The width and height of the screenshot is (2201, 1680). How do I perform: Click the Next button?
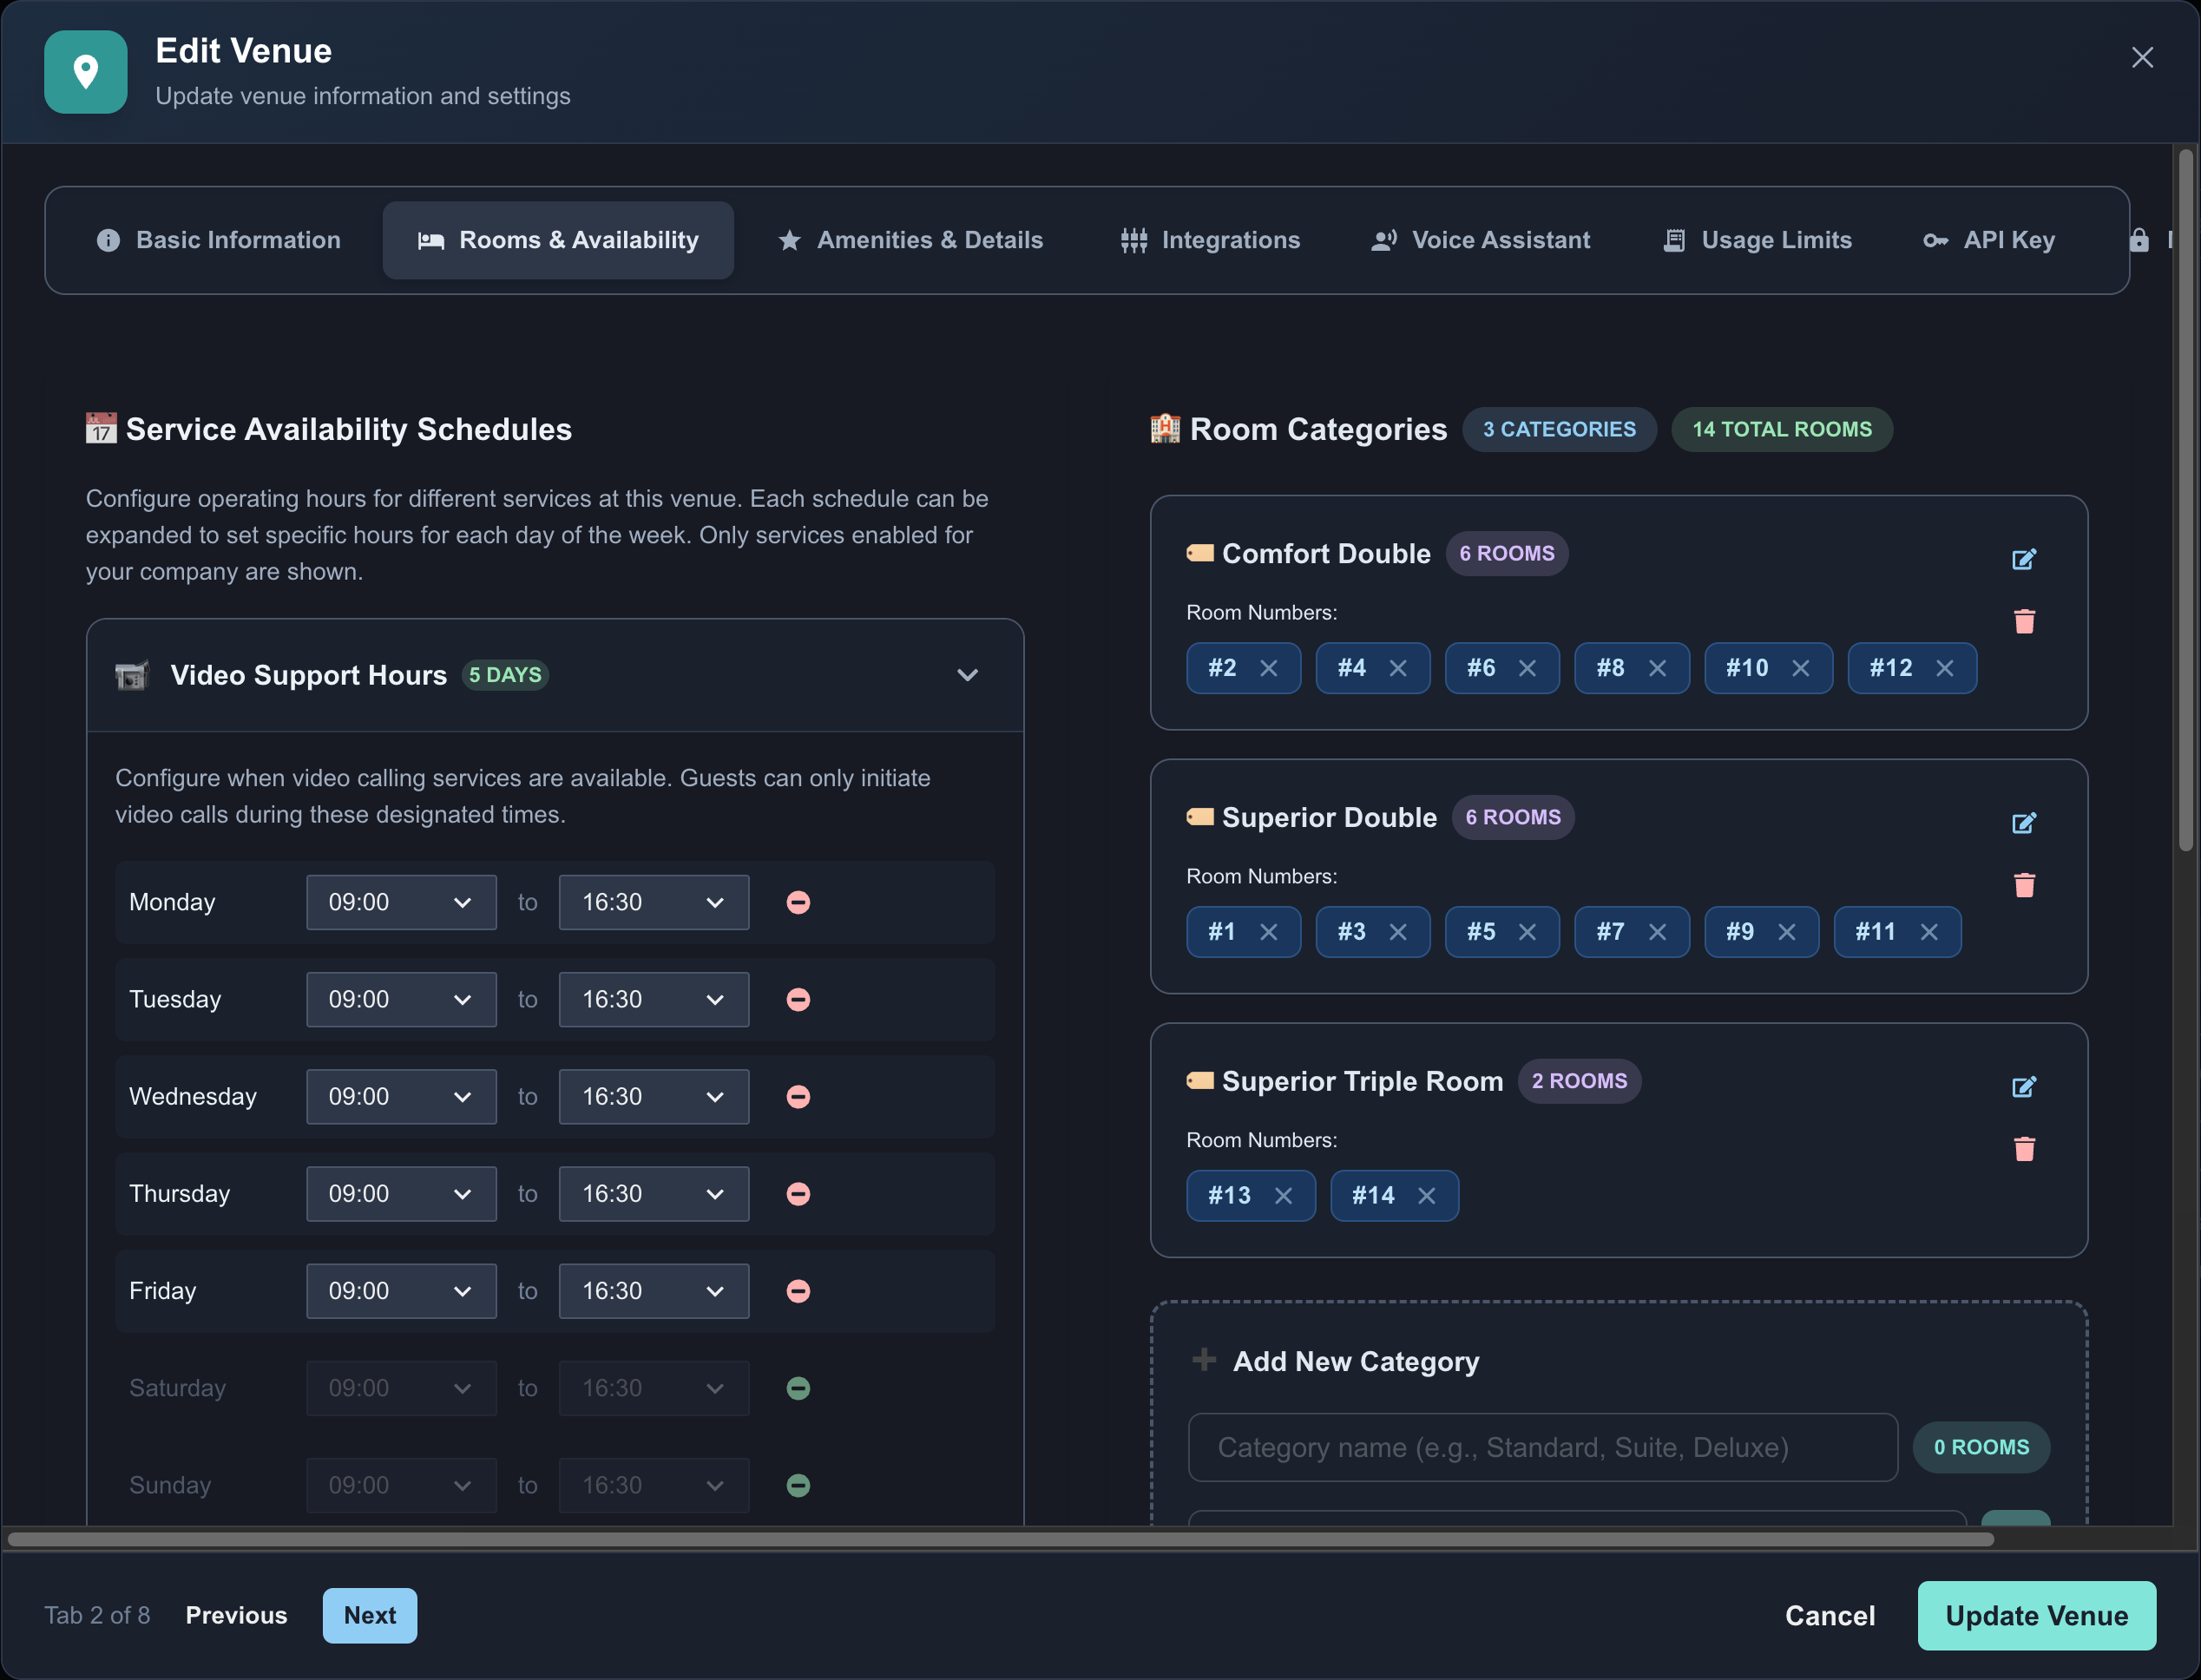tap(369, 1615)
